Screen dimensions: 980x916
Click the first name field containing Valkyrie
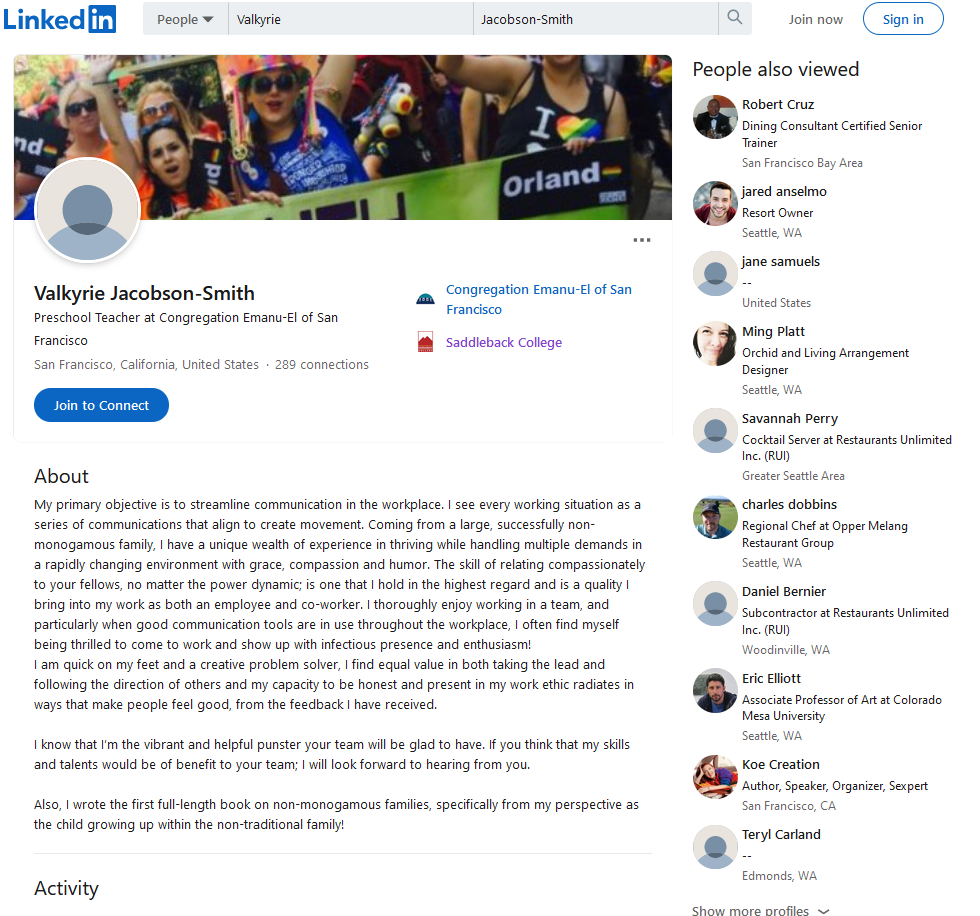coord(351,19)
